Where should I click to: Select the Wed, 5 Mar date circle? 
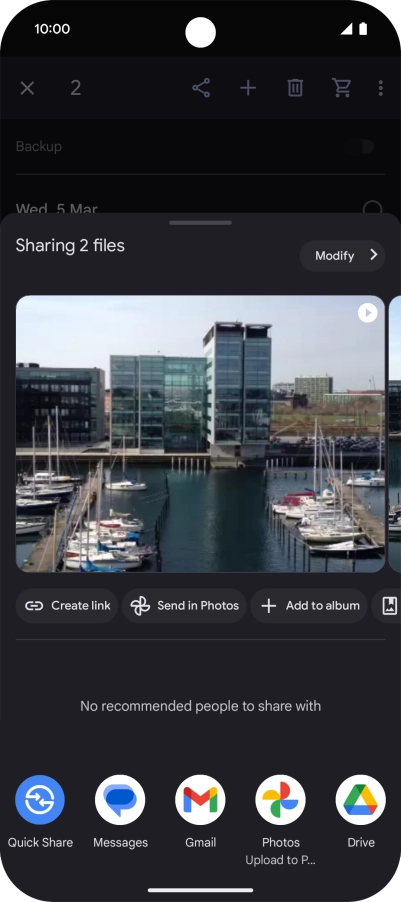click(x=373, y=208)
